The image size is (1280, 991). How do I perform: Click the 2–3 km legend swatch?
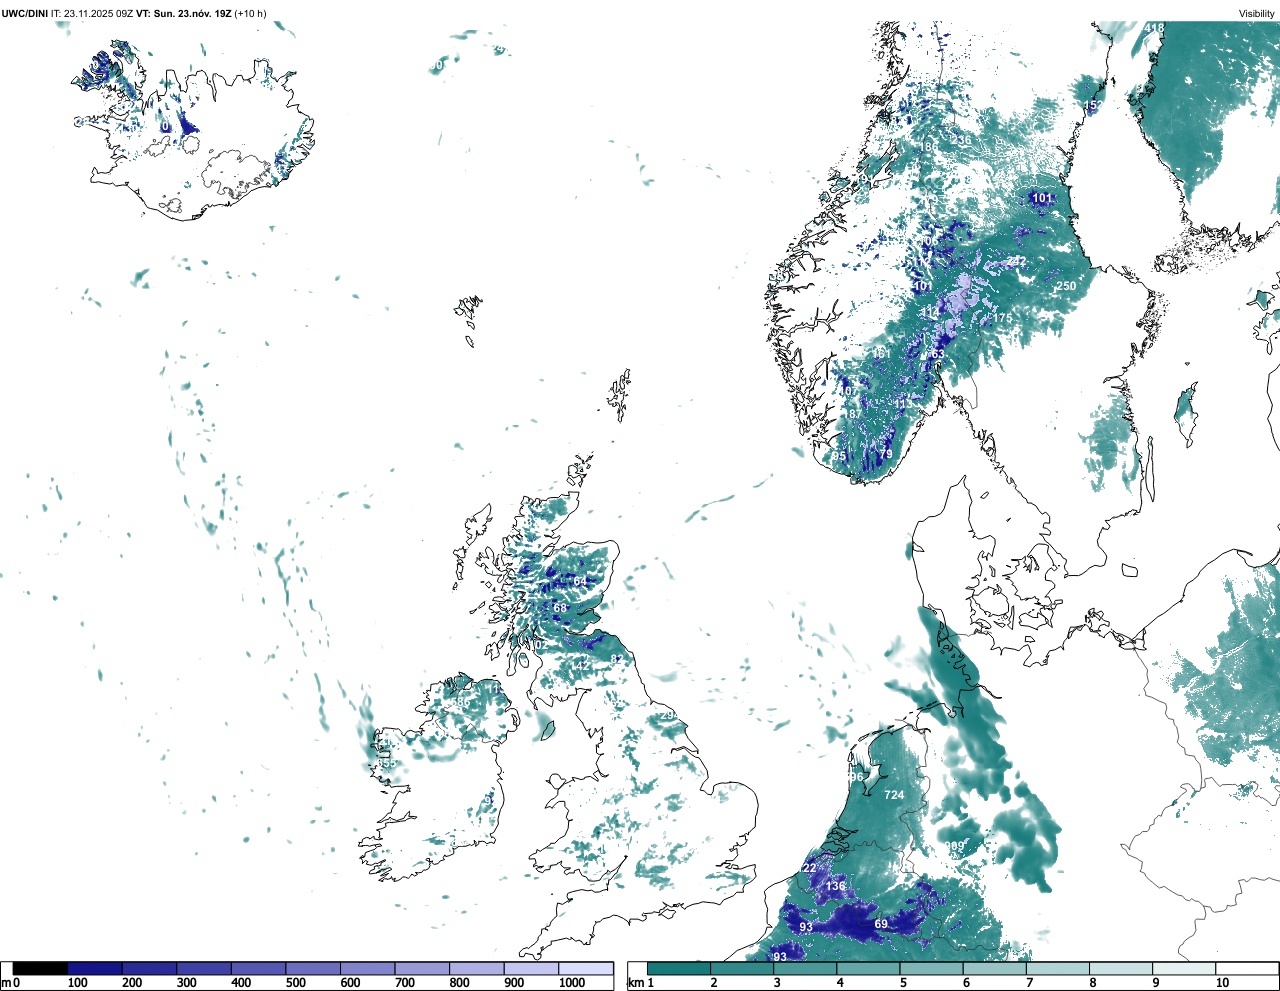[x=742, y=969]
